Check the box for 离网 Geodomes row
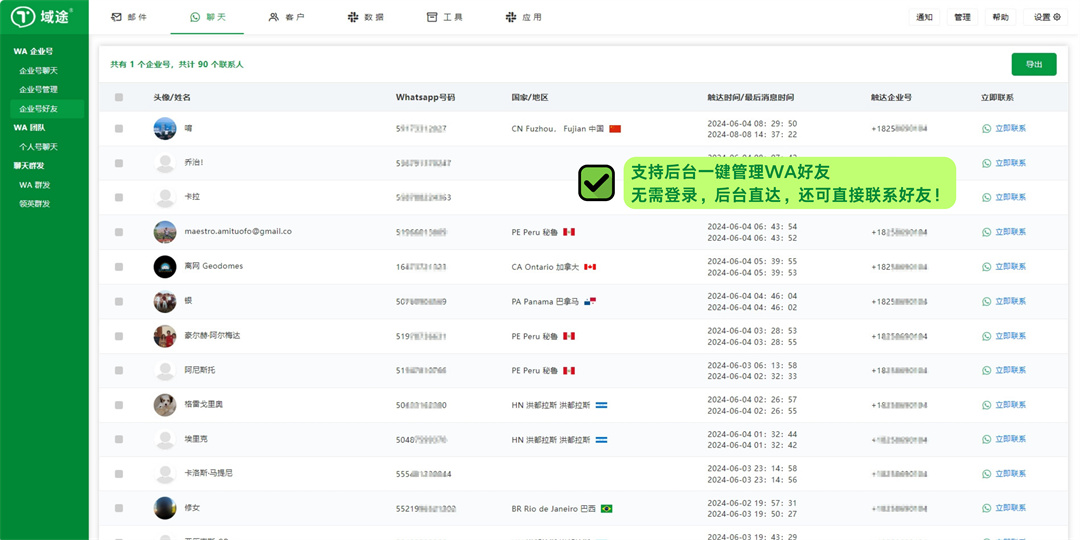Image resolution: width=1080 pixels, height=540 pixels. click(x=119, y=267)
